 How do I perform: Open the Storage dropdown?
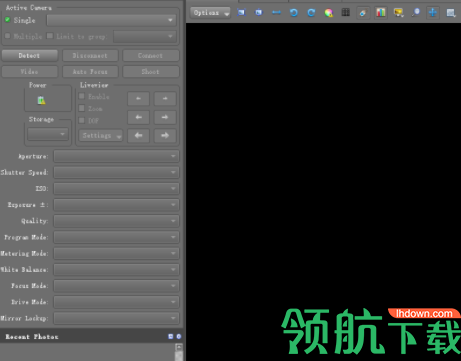(x=48, y=134)
